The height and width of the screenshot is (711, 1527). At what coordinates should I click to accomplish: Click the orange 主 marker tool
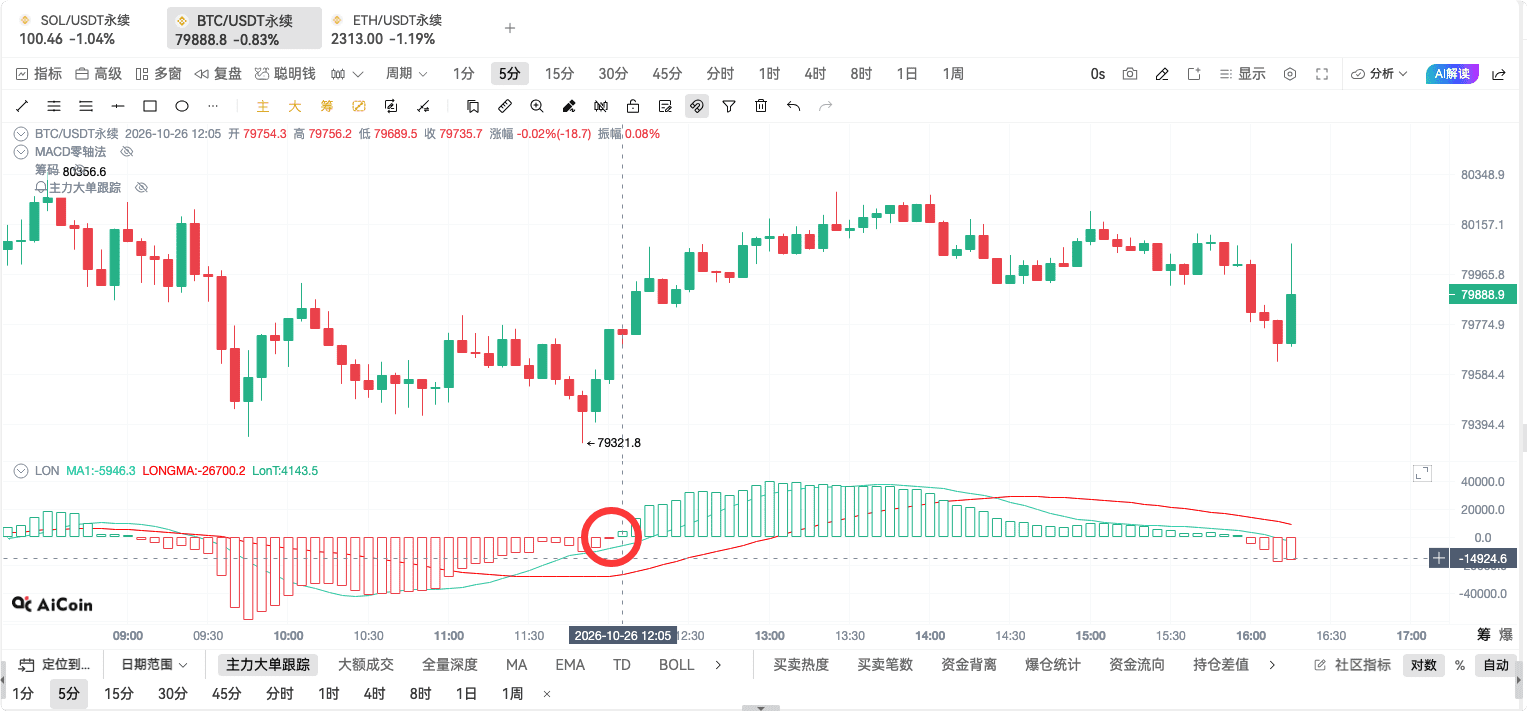pos(263,106)
